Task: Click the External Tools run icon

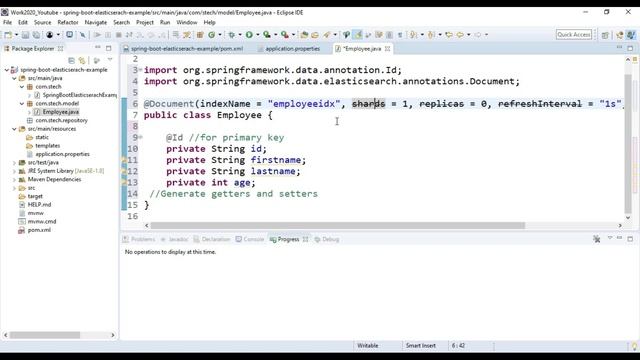Action: click(x=284, y=35)
